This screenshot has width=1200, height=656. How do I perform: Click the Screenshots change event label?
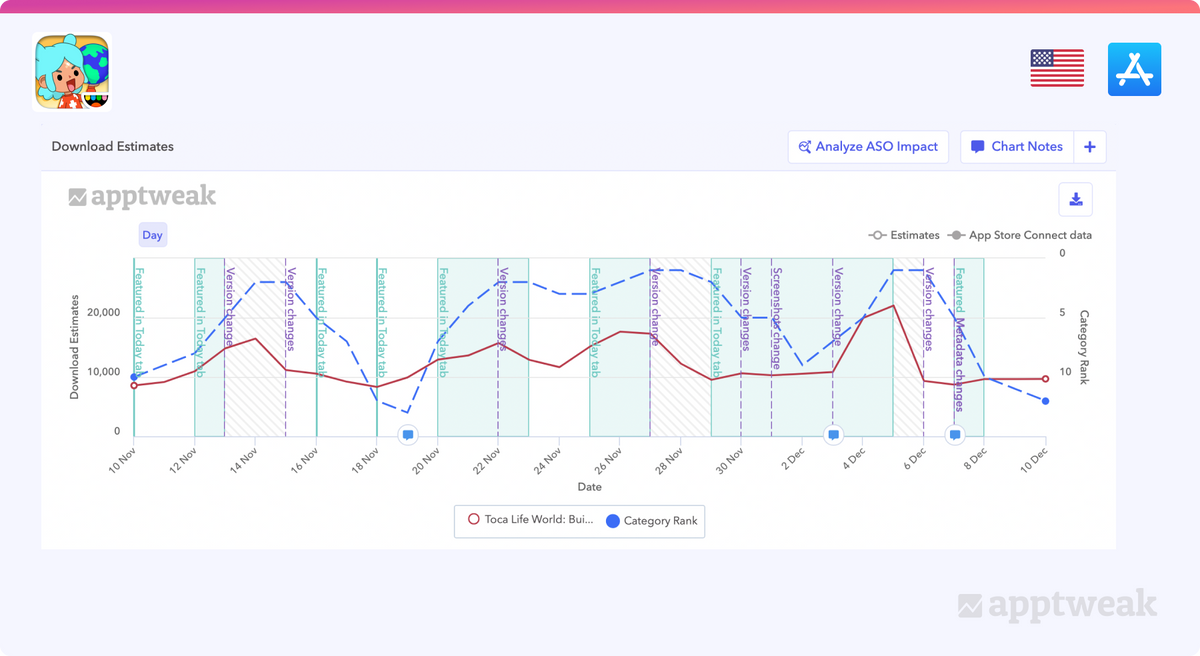coord(777,318)
